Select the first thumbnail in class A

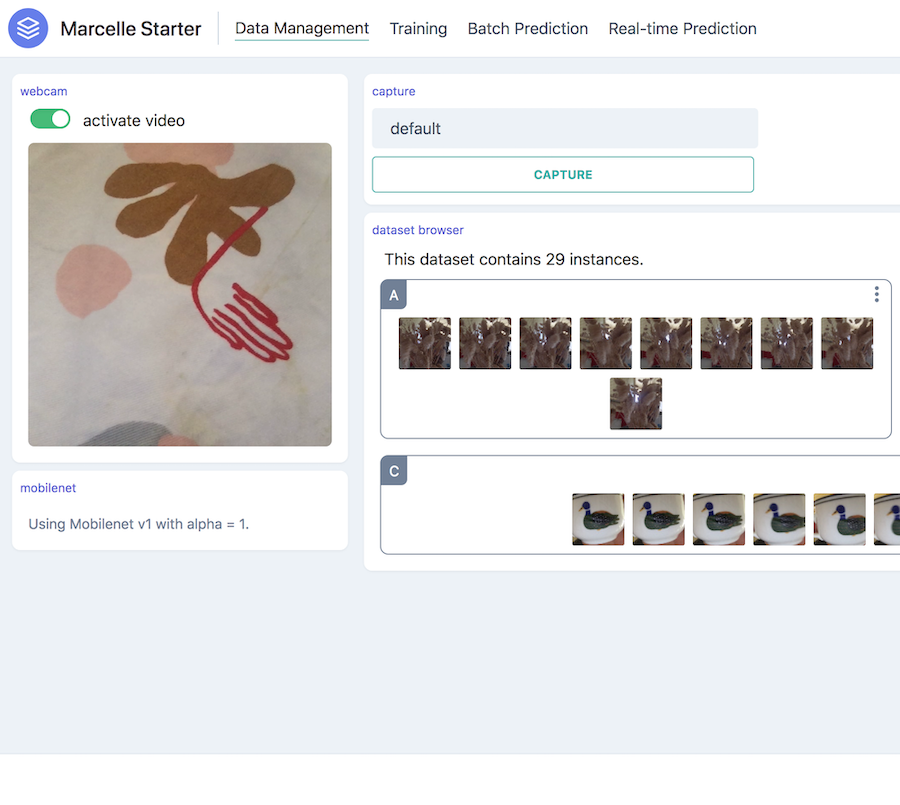click(425, 343)
